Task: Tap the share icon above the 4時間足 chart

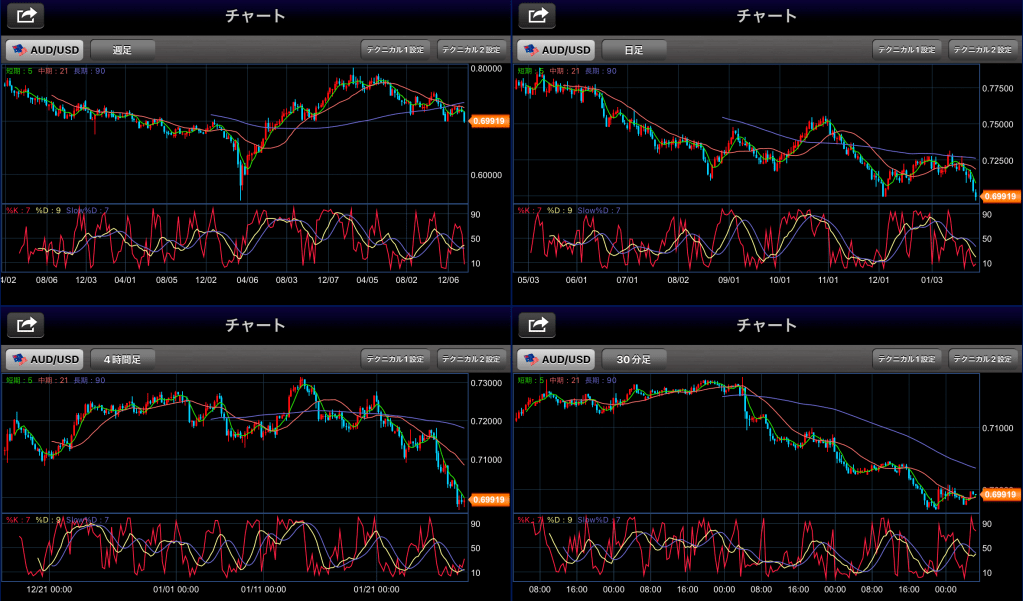Action: (x=28, y=325)
